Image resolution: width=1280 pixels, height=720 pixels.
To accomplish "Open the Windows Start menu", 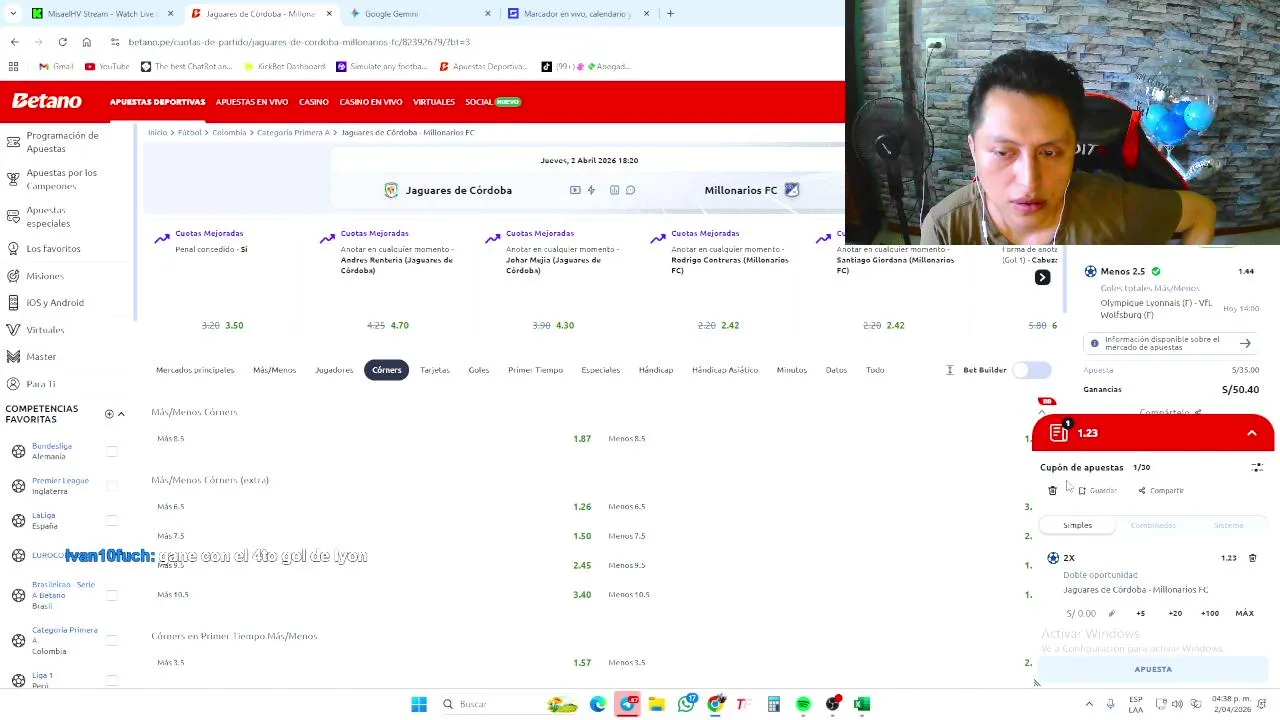I will 419,704.
